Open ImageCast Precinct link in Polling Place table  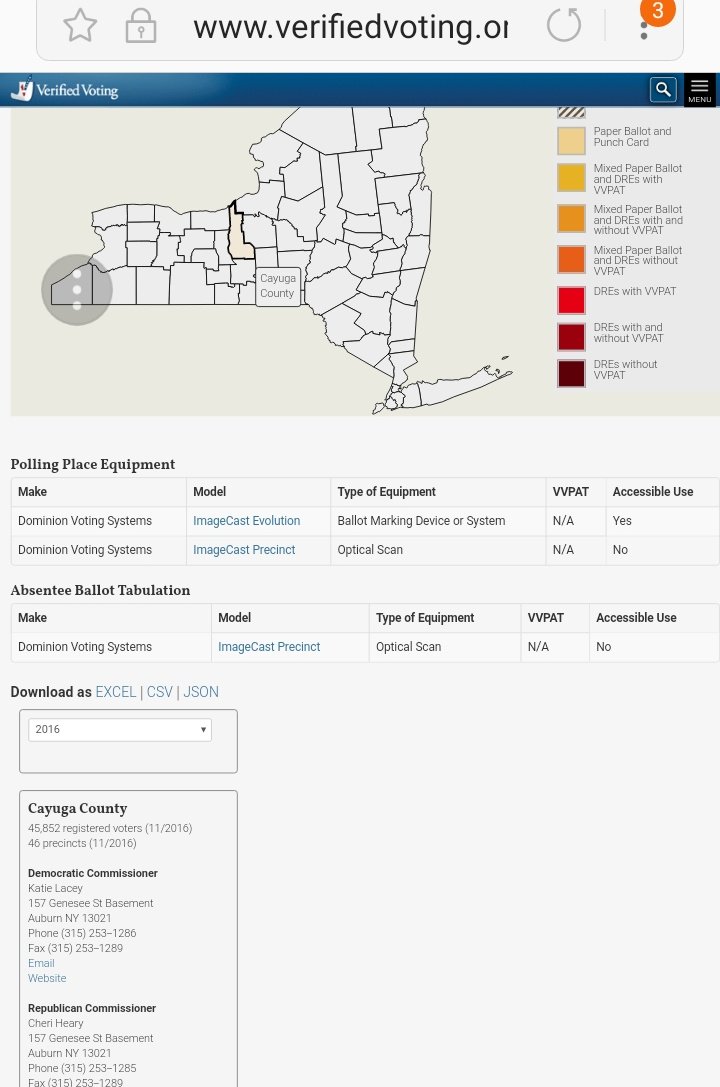[244, 550]
